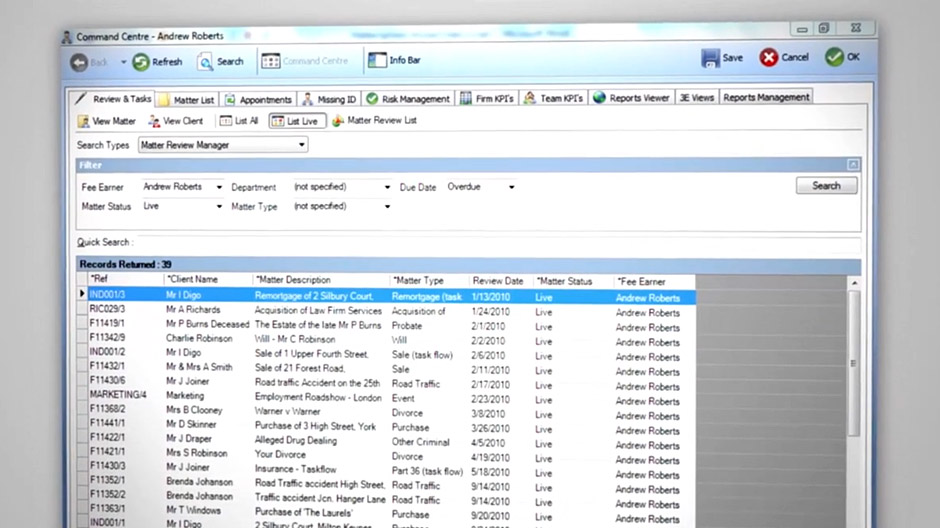Switch to the Firm KPI's tab
The width and height of the screenshot is (940, 528).
point(487,98)
